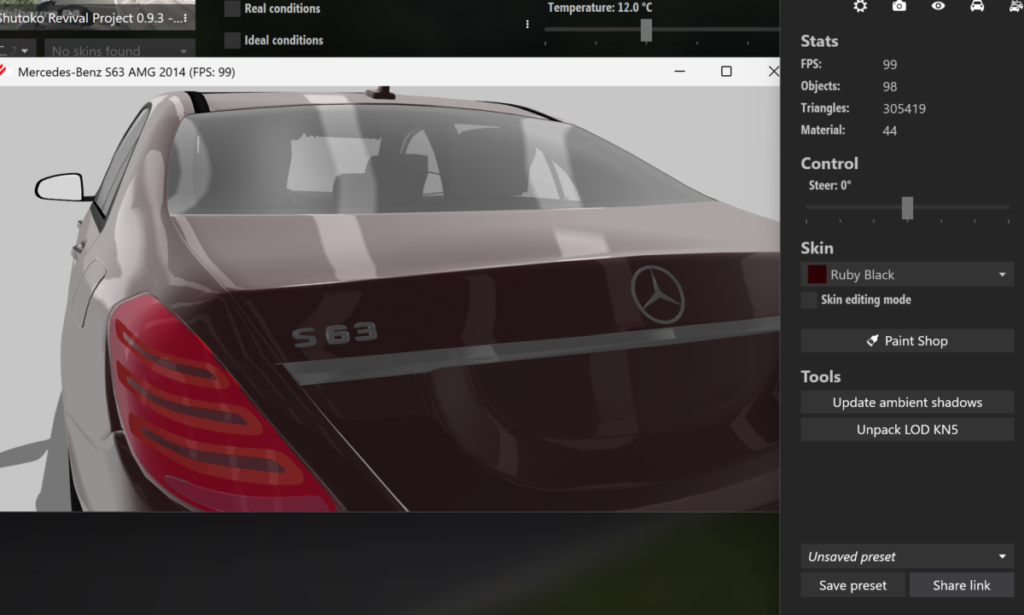Open the Ruby Black skin dropdown
This screenshot has height=615, width=1024.
(x=907, y=275)
